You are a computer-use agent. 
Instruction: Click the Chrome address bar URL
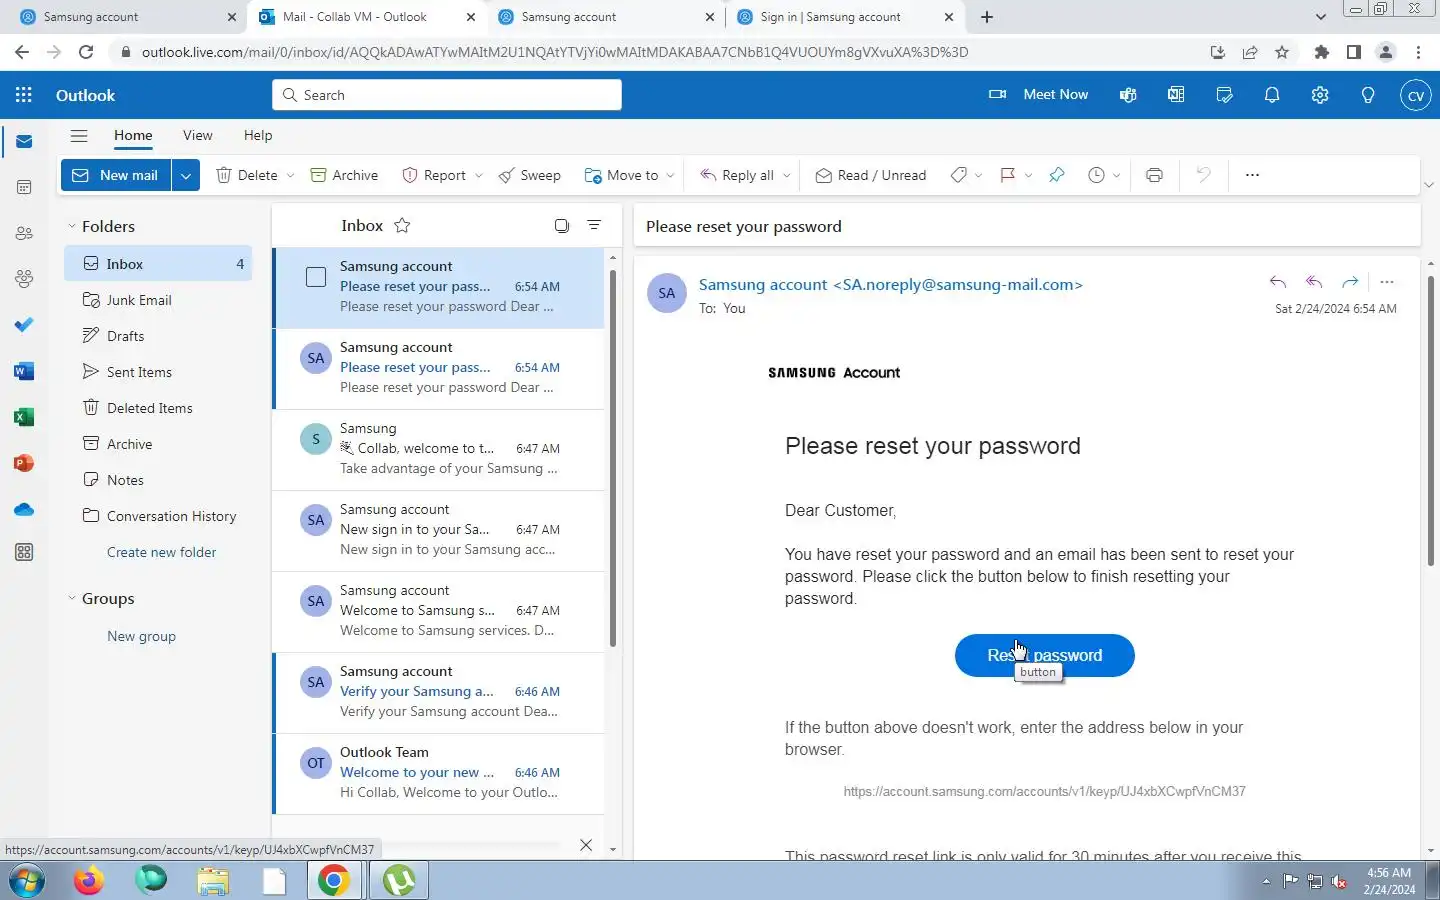(554, 52)
